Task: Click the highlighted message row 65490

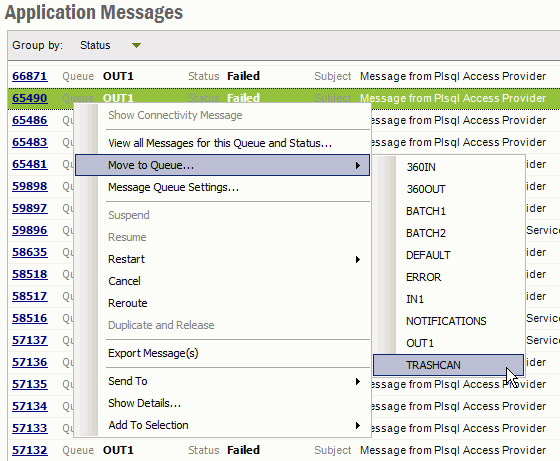Action: [x=284, y=98]
